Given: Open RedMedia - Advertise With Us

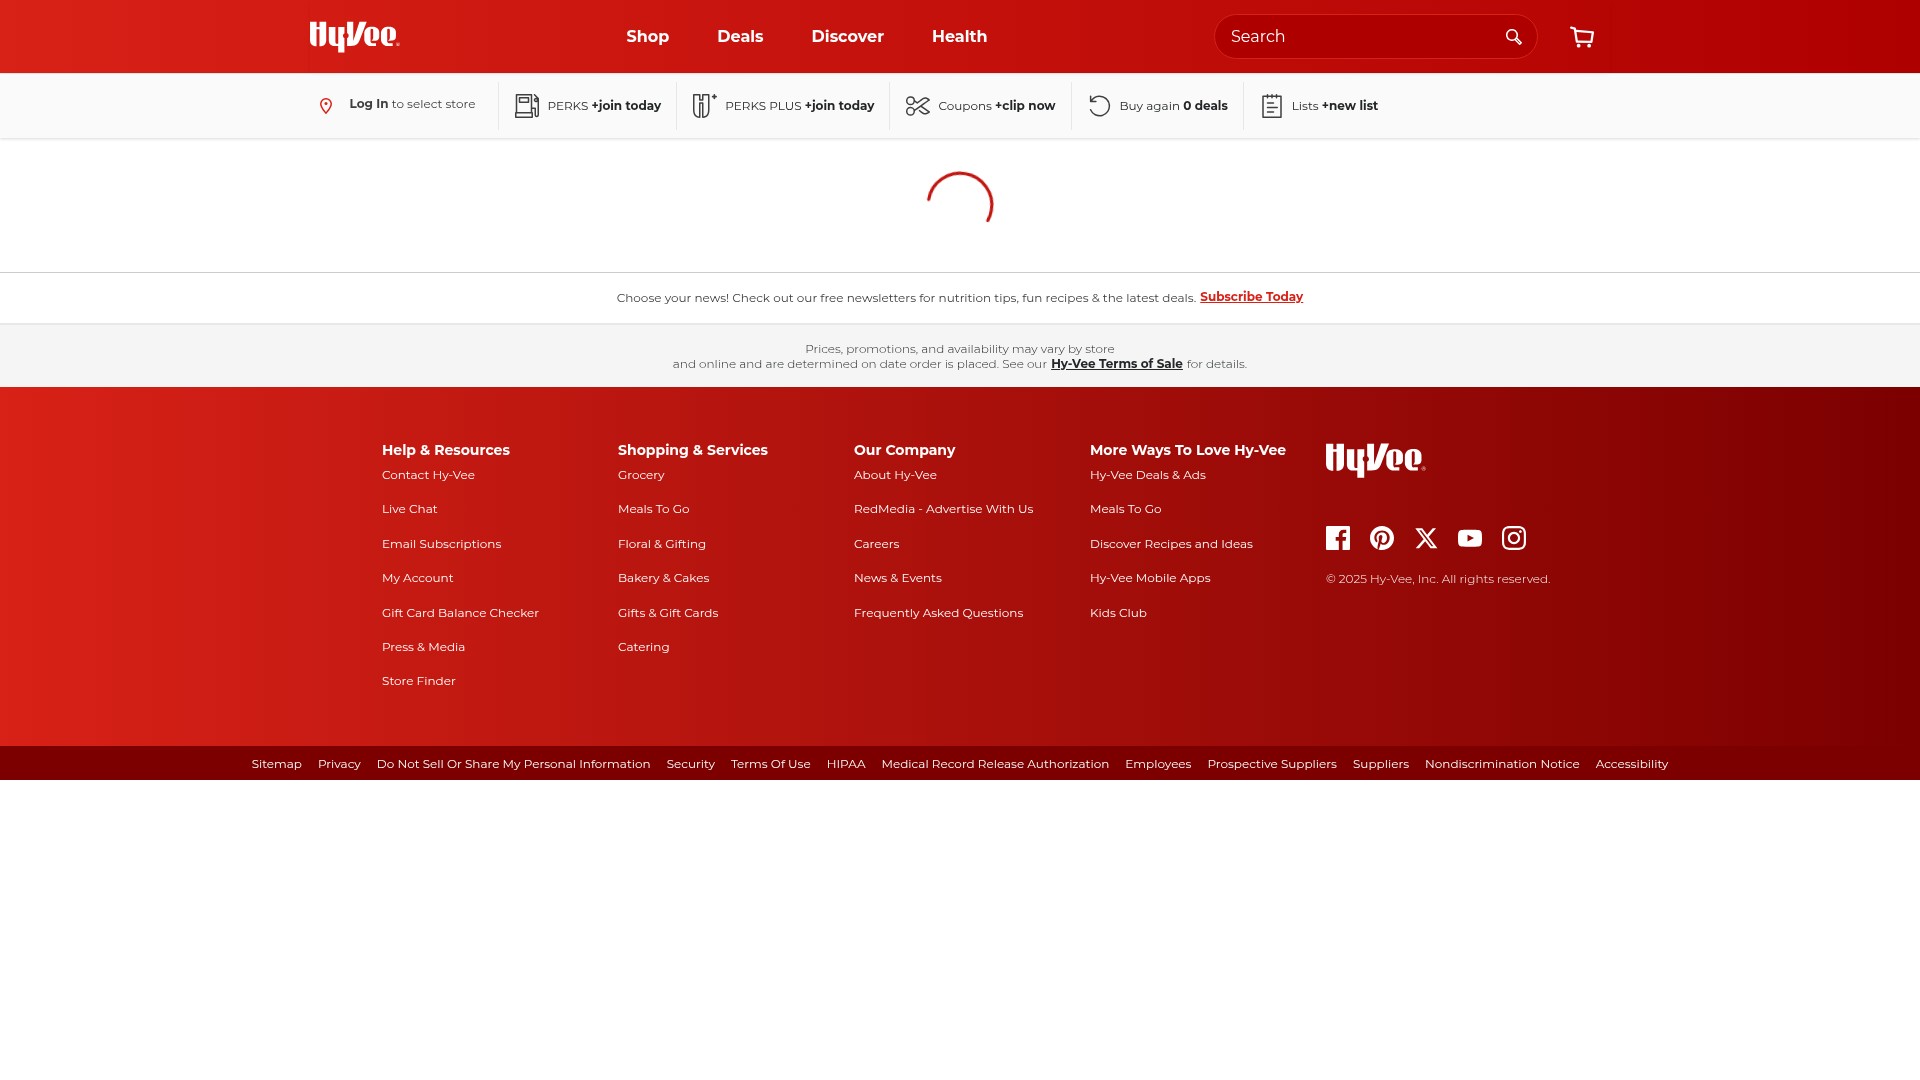Looking at the screenshot, I should point(943,509).
